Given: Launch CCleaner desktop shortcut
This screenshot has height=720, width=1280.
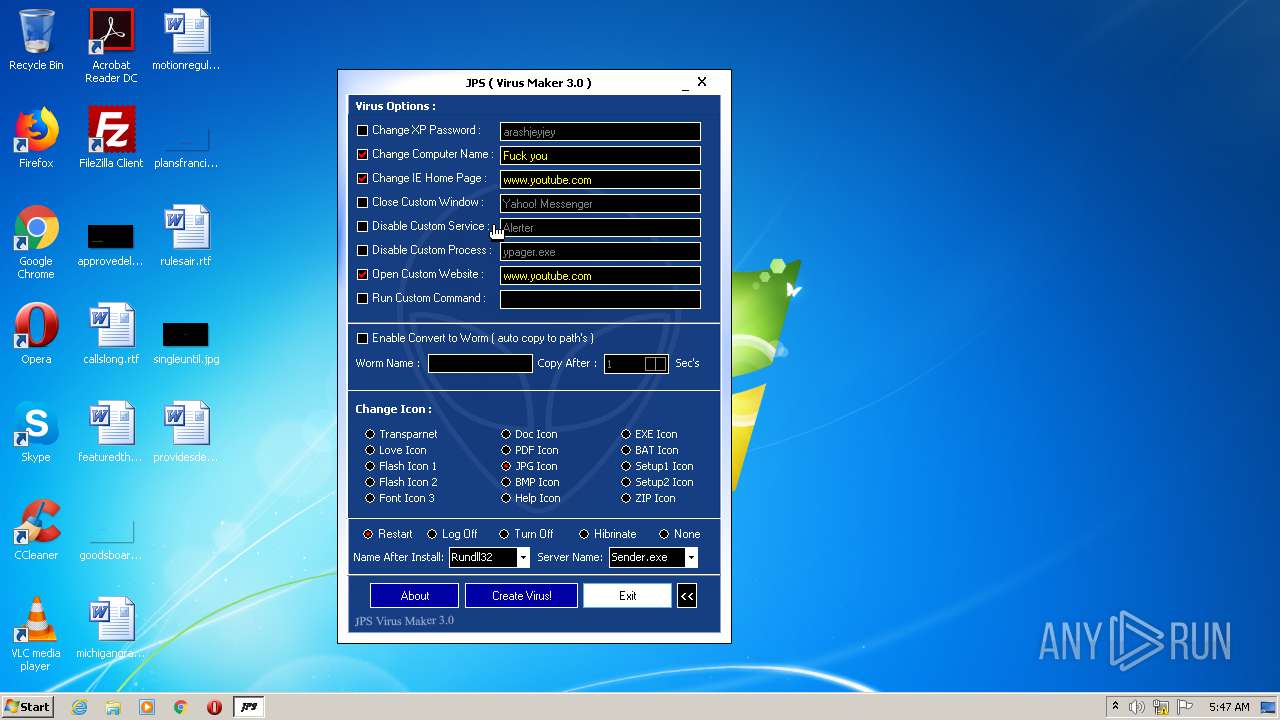Looking at the screenshot, I should pyautogui.click(x=36, y=530).
